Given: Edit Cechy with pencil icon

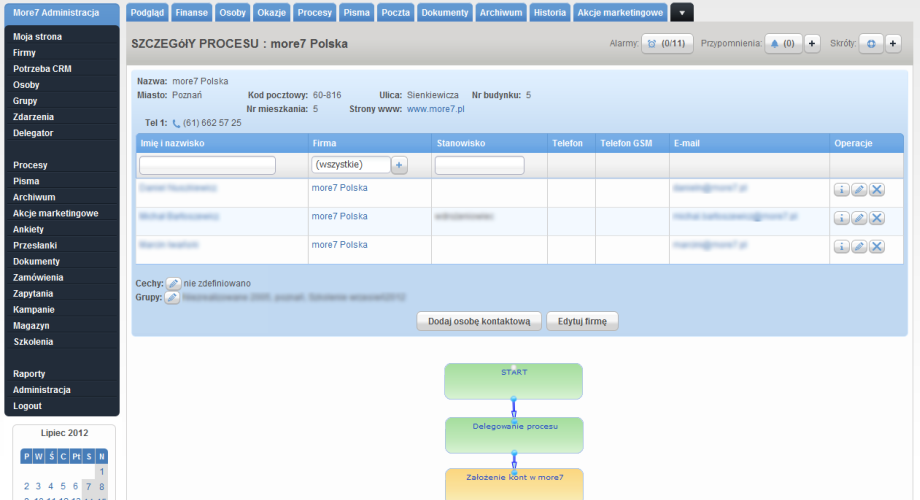Looking at the screenshot, I should tap(173, 284).
